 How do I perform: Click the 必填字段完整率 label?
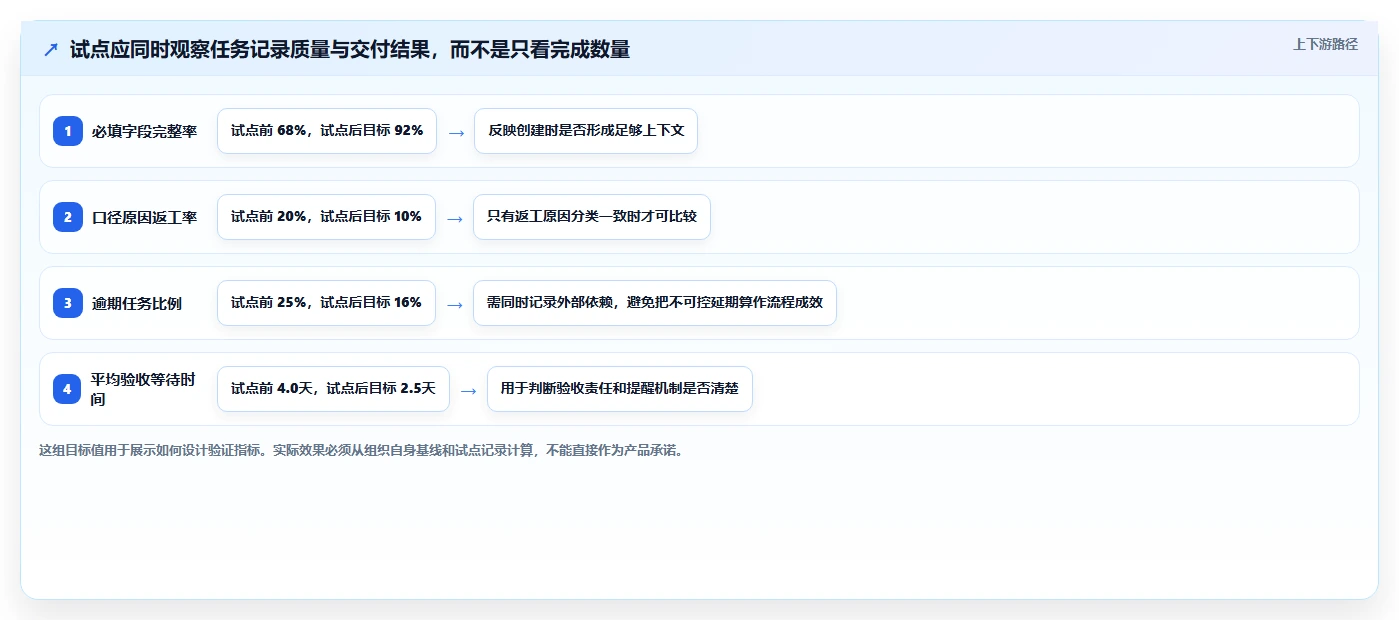point(144,131)
